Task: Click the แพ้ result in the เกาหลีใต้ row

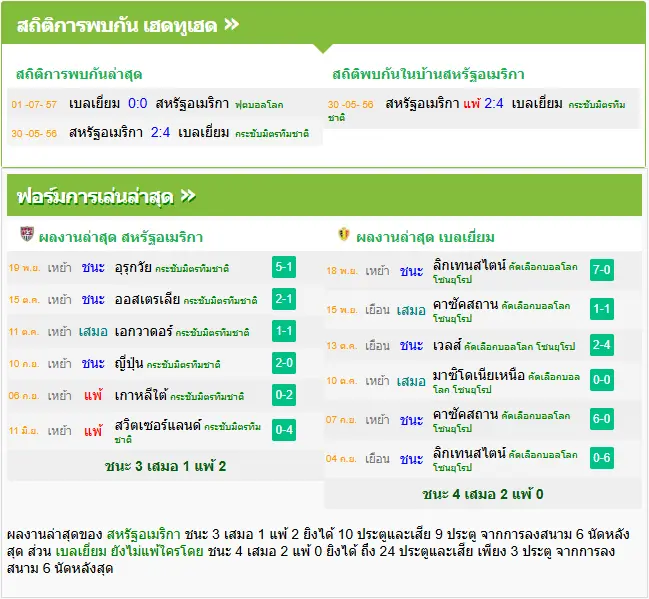Action: pos(93,396)
